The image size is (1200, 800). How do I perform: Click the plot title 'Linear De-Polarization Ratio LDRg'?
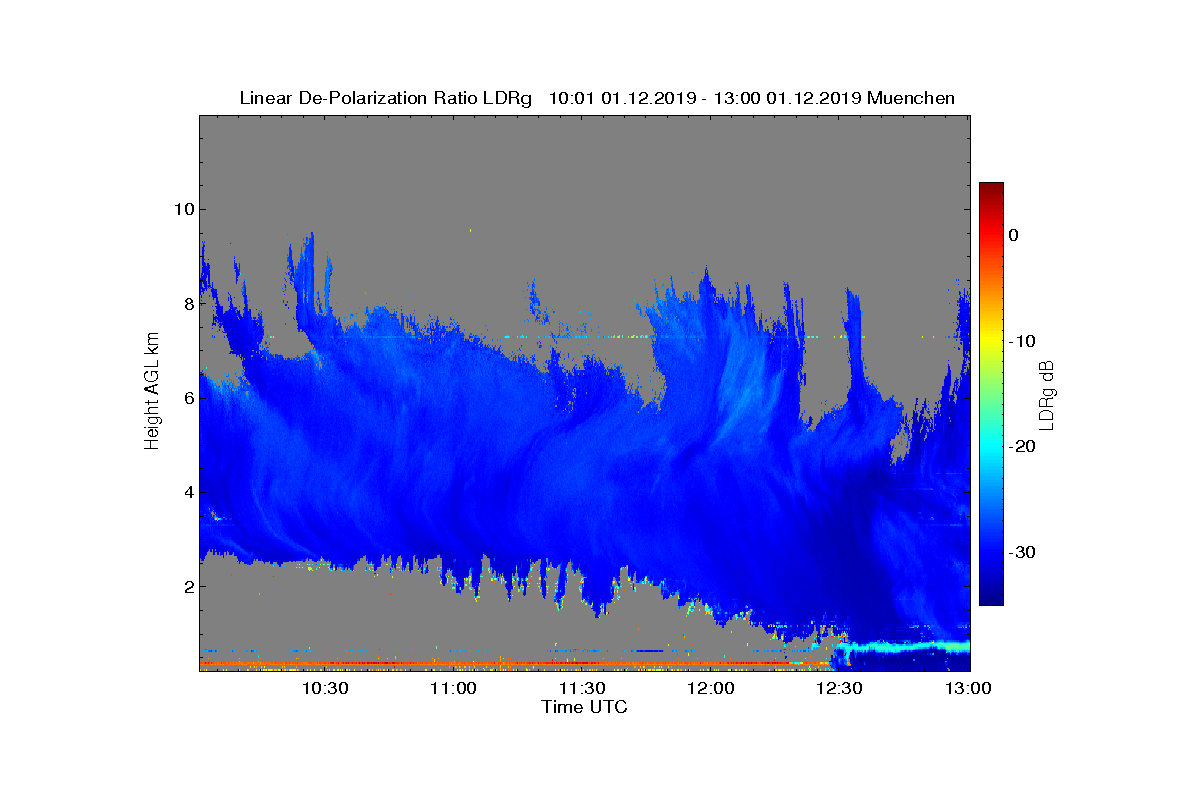[387, 98]
